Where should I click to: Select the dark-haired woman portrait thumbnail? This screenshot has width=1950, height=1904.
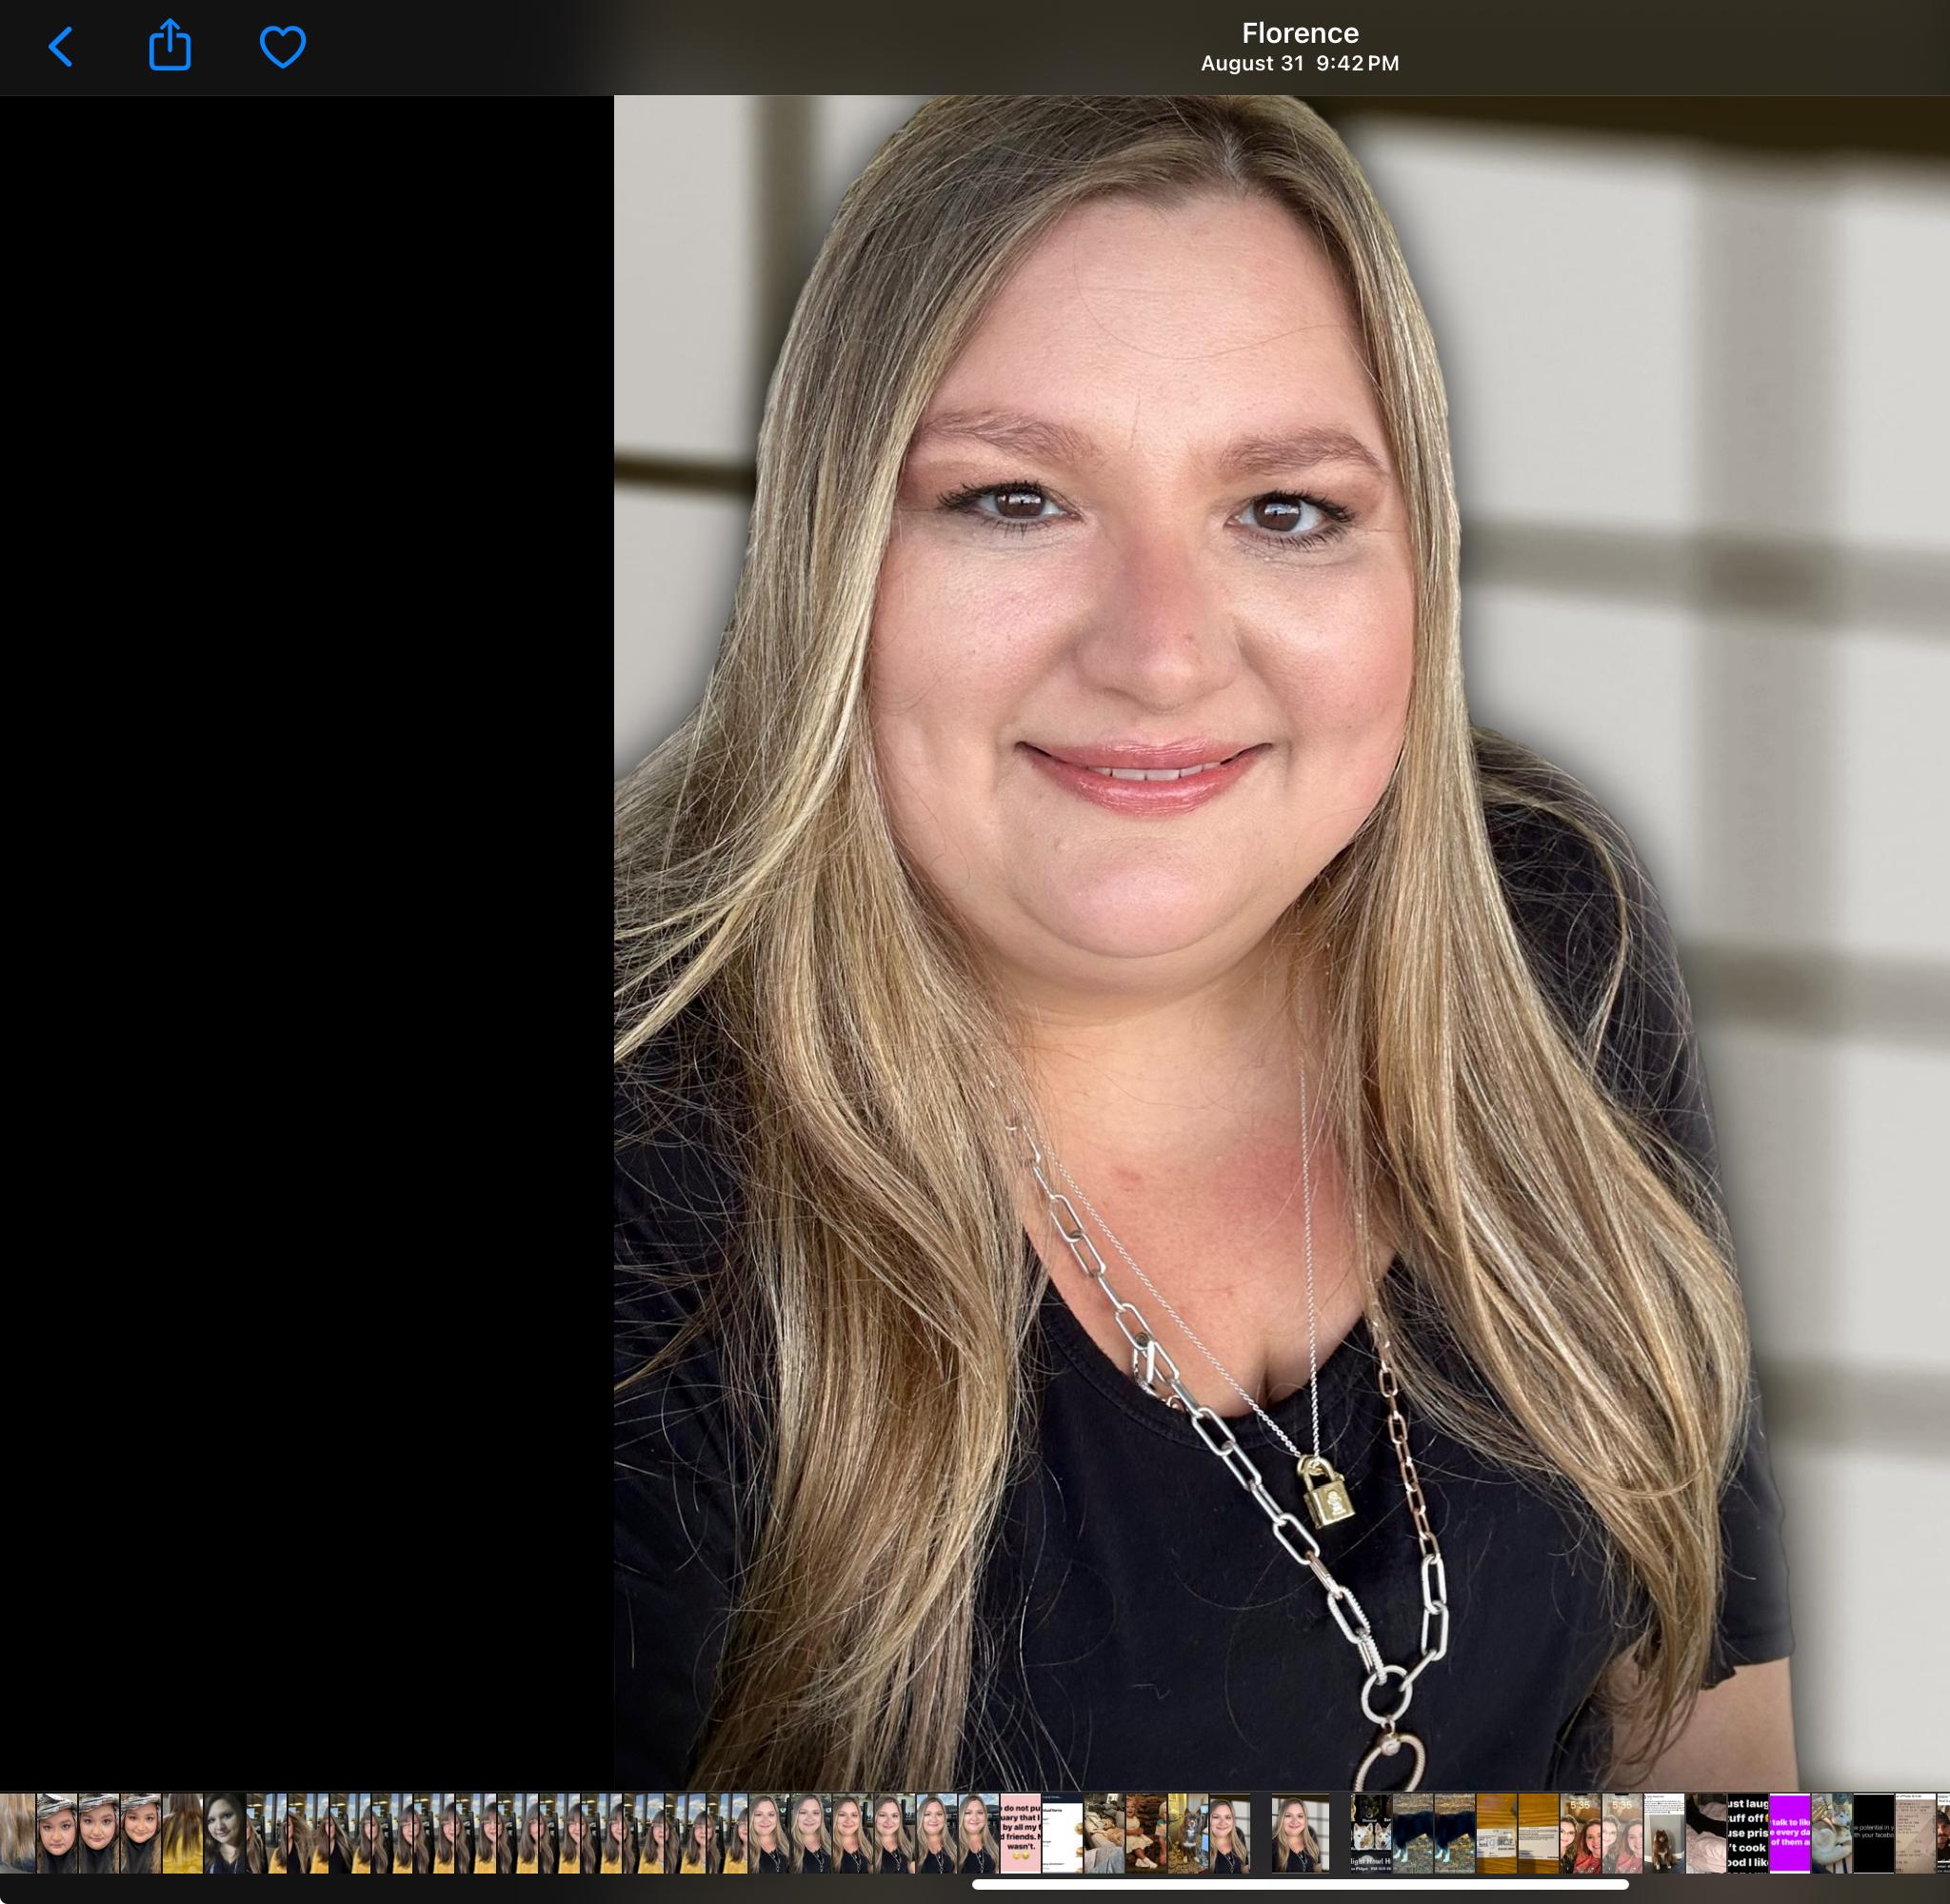pyautogui.click(x=224, y=1833)
